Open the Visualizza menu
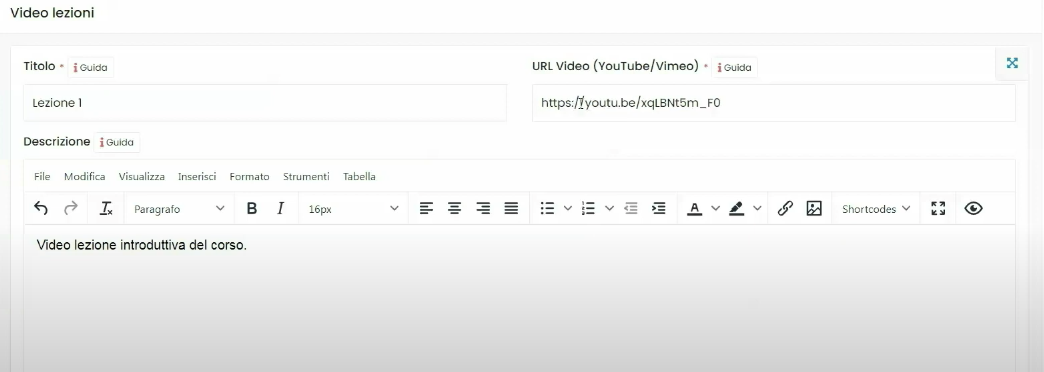Viewport: 1044px width, 372px height. click(x=142, y=177)
